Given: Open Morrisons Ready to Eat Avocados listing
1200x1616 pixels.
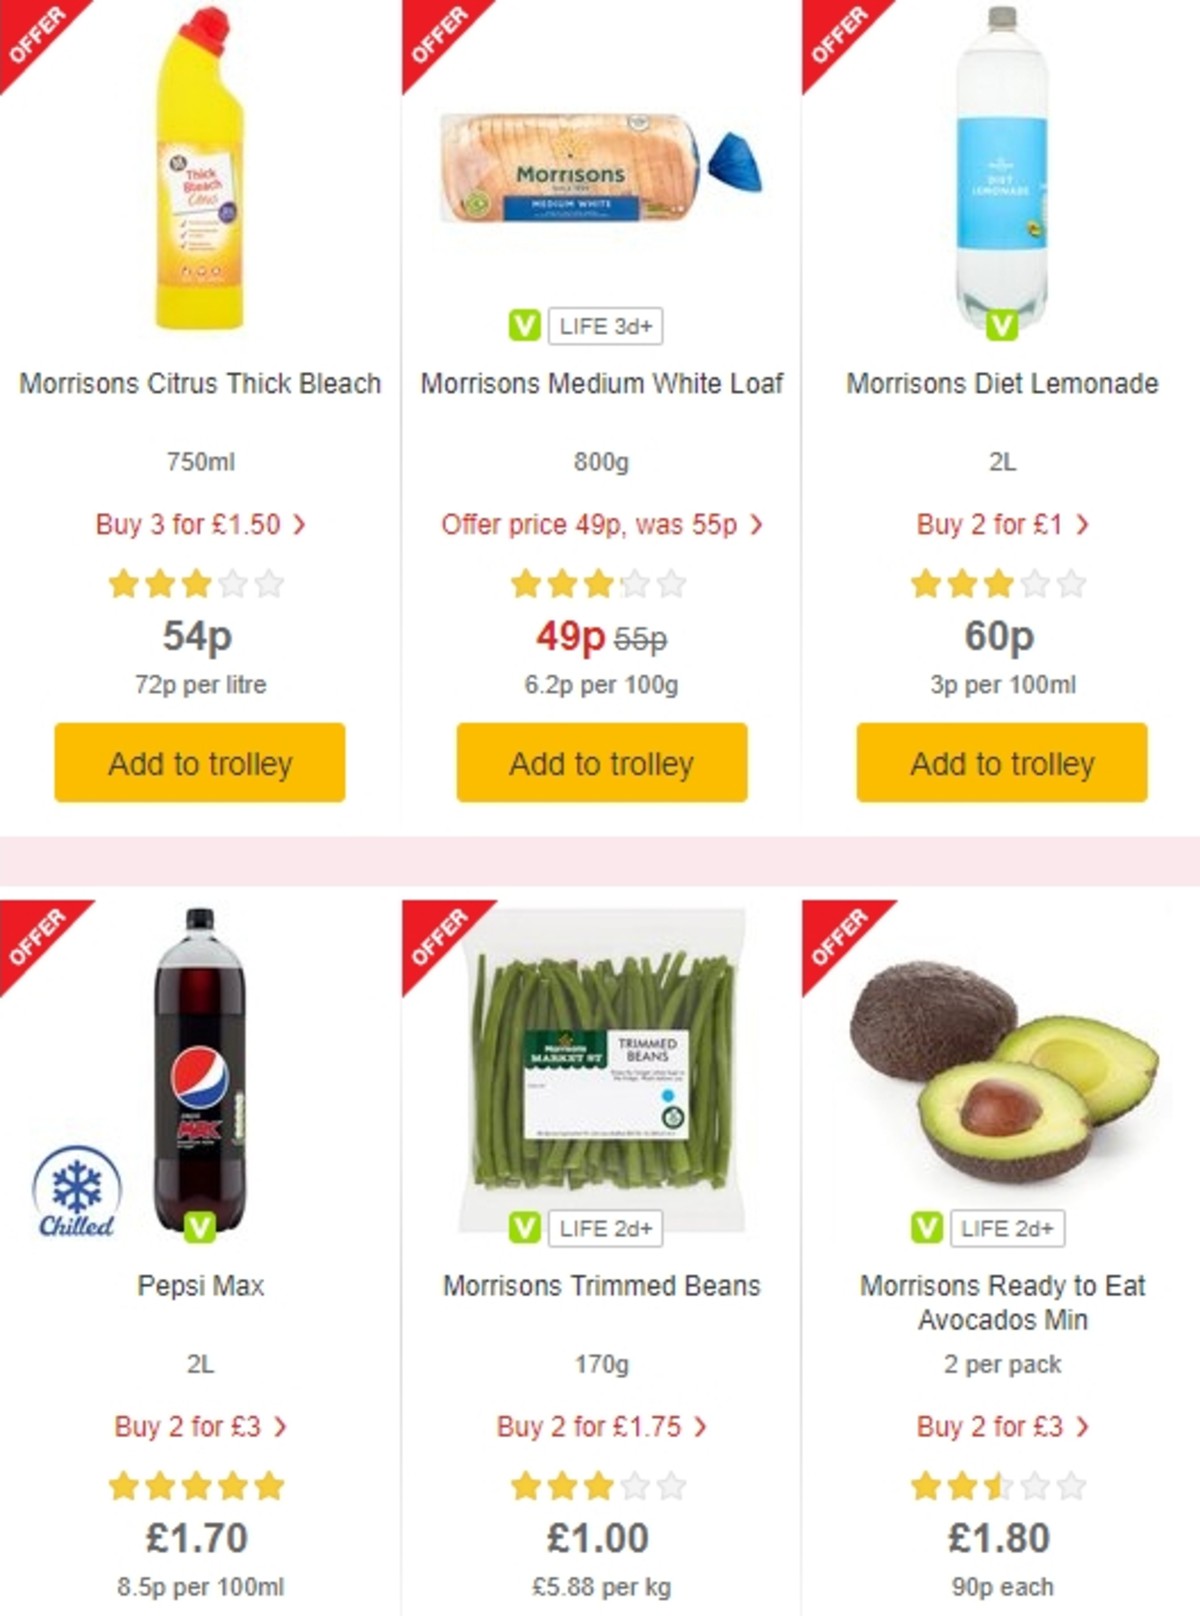Looking at the screenshot, I should point(1001,1303).
